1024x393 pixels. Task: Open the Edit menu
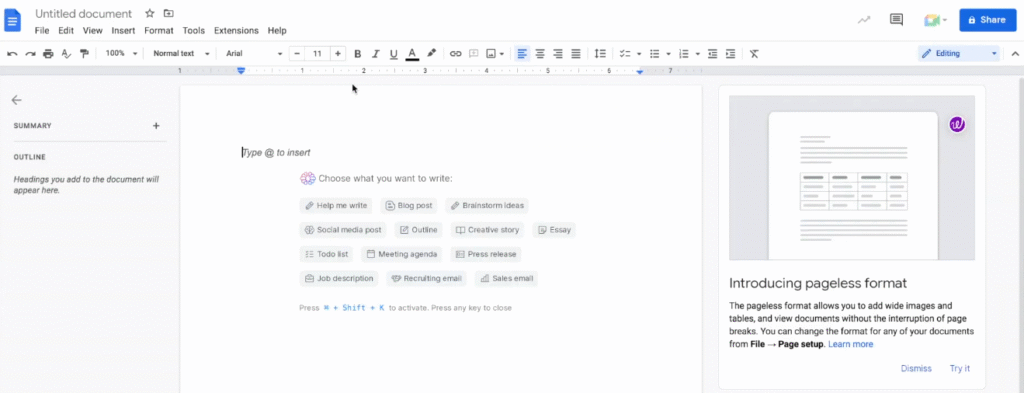point(65,31)
